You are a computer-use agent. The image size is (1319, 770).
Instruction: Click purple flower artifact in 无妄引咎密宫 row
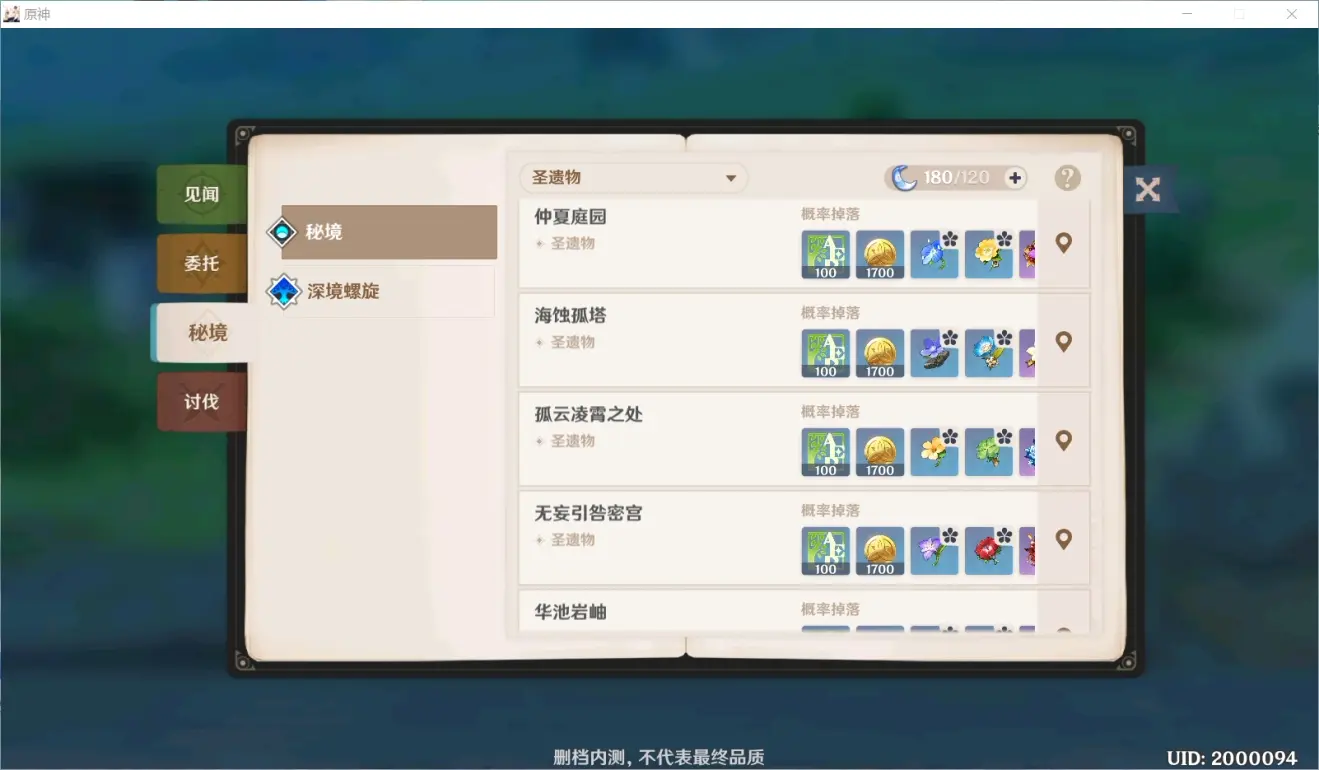click(934, 552)
